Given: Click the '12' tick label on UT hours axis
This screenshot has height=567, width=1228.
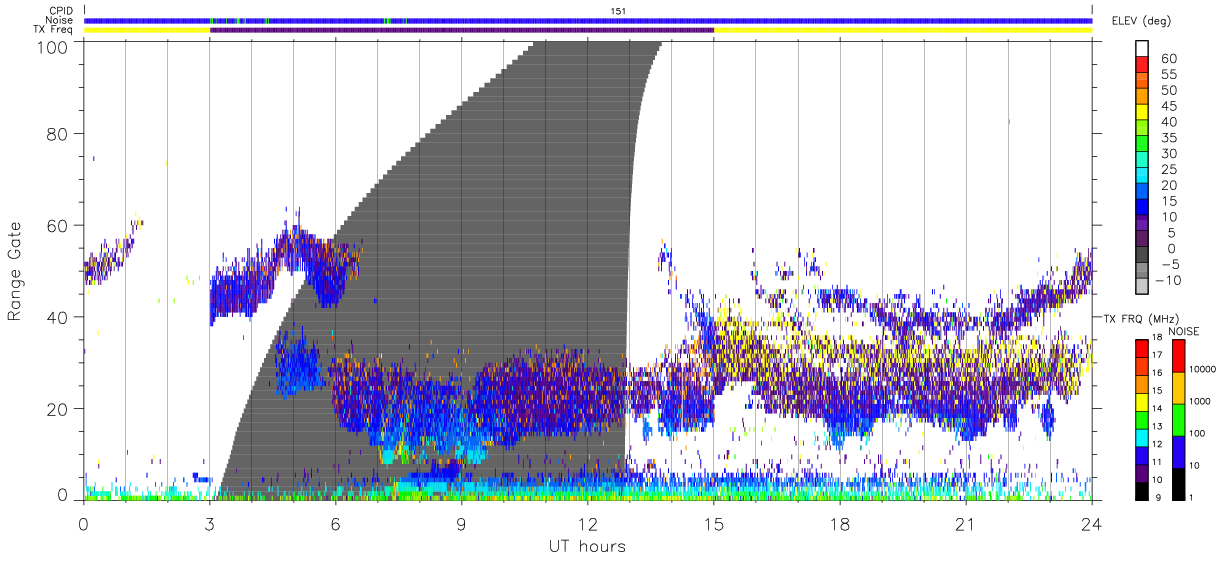Looking at the screenshot, I should click(587, 524).
